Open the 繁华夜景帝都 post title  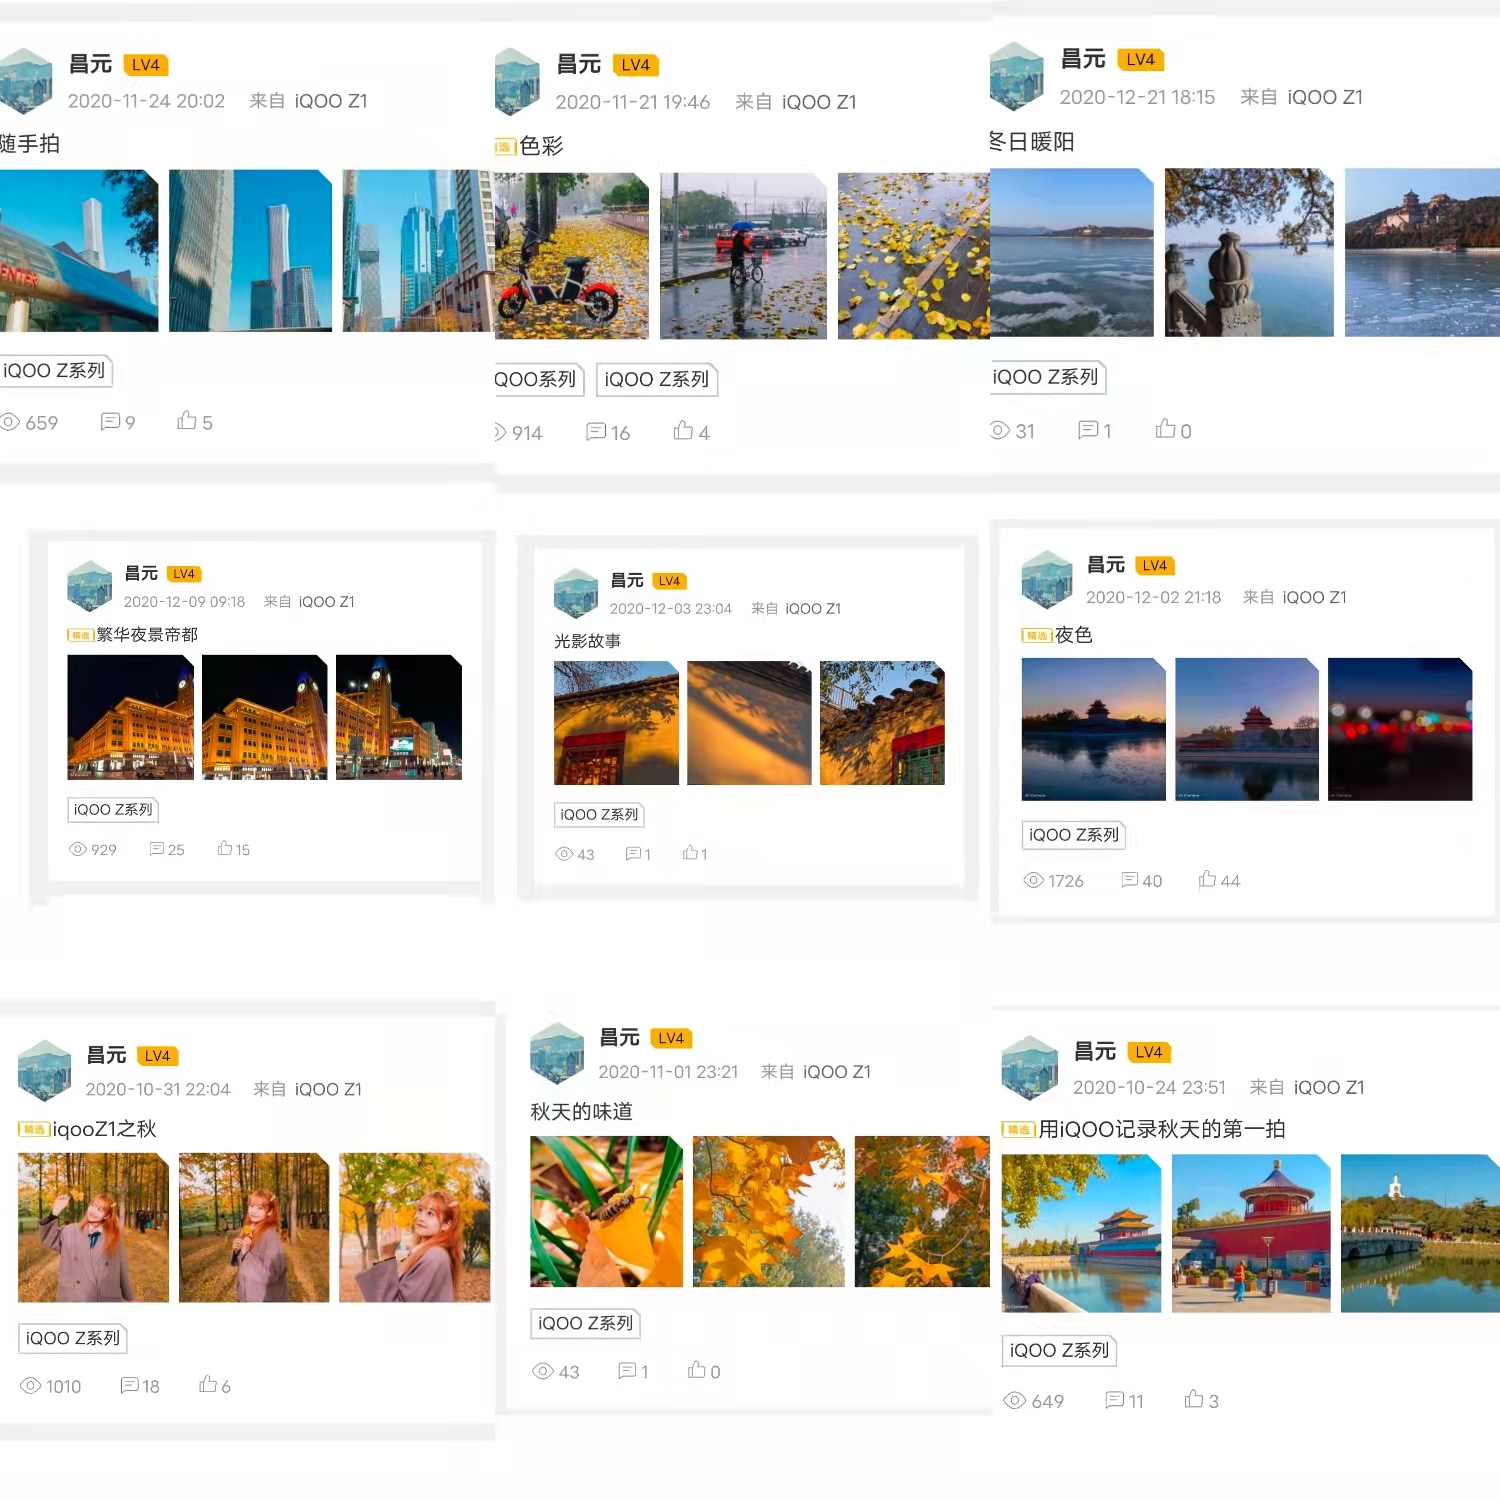(147, 634)
